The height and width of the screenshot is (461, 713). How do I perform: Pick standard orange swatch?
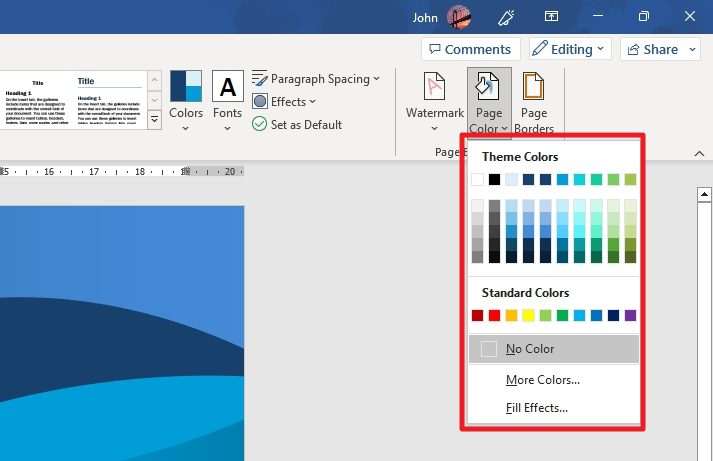coord(511,316)
